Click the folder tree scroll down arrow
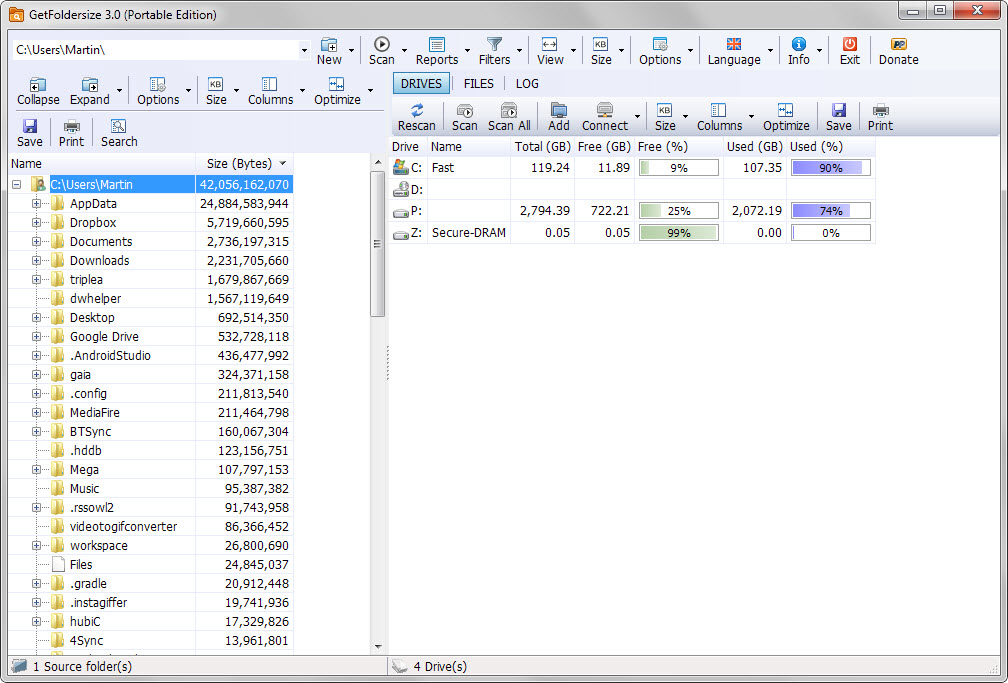Viewport: 1008px width, 683px height. pos(378,647)
